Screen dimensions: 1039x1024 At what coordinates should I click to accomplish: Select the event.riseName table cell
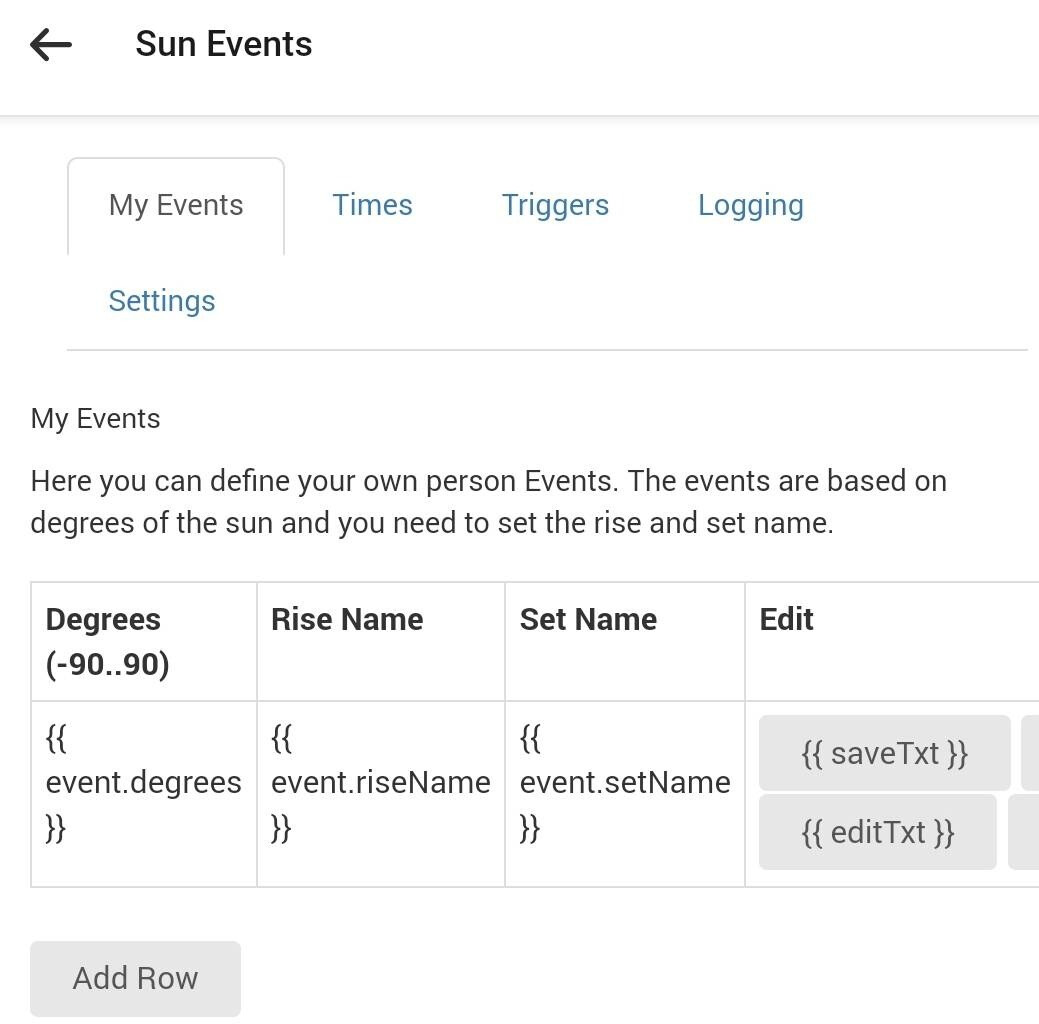380,784
